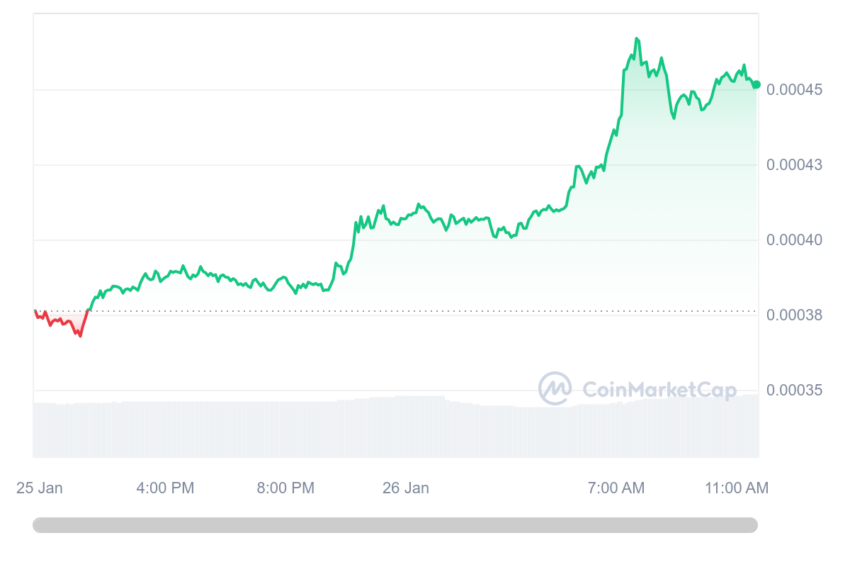
Task: Click the 26 Jan date label
Action: 405,488
